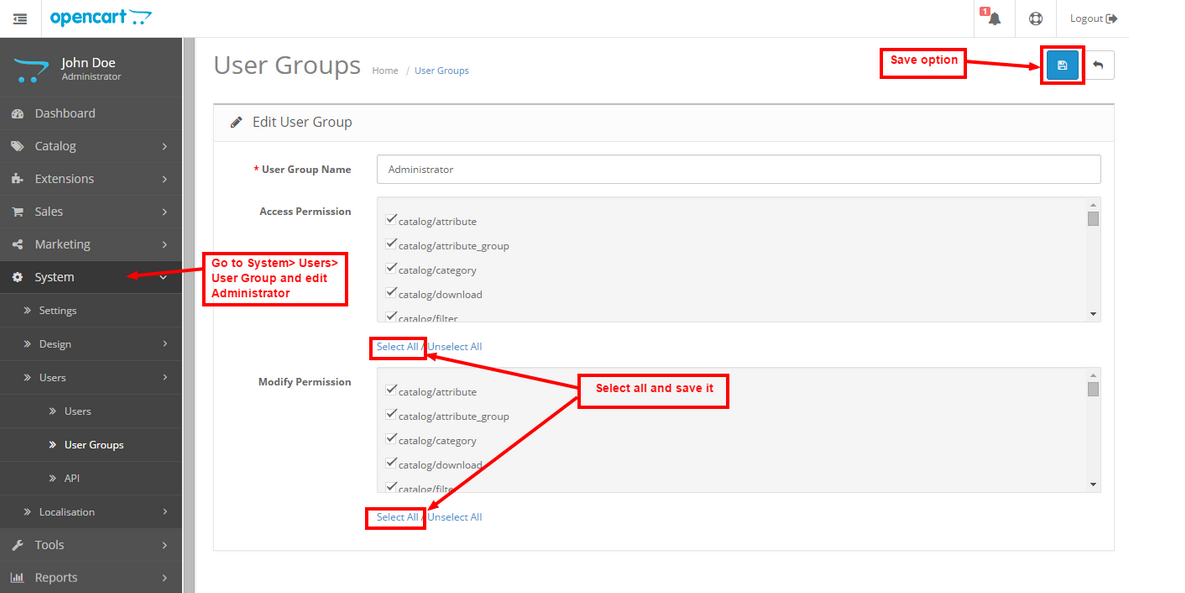The image size is (1185, 593).
Task: Click the Access Permission list scrollbar
Action: tap(1093, 260)
